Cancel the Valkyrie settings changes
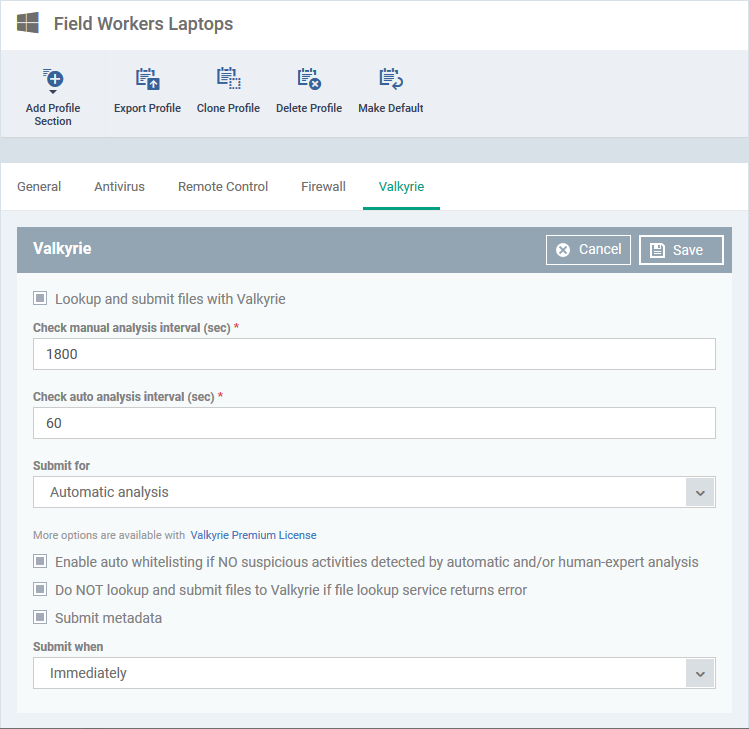Image resolution: width=749 pixels, height=729 pixels. click(588, 250)
